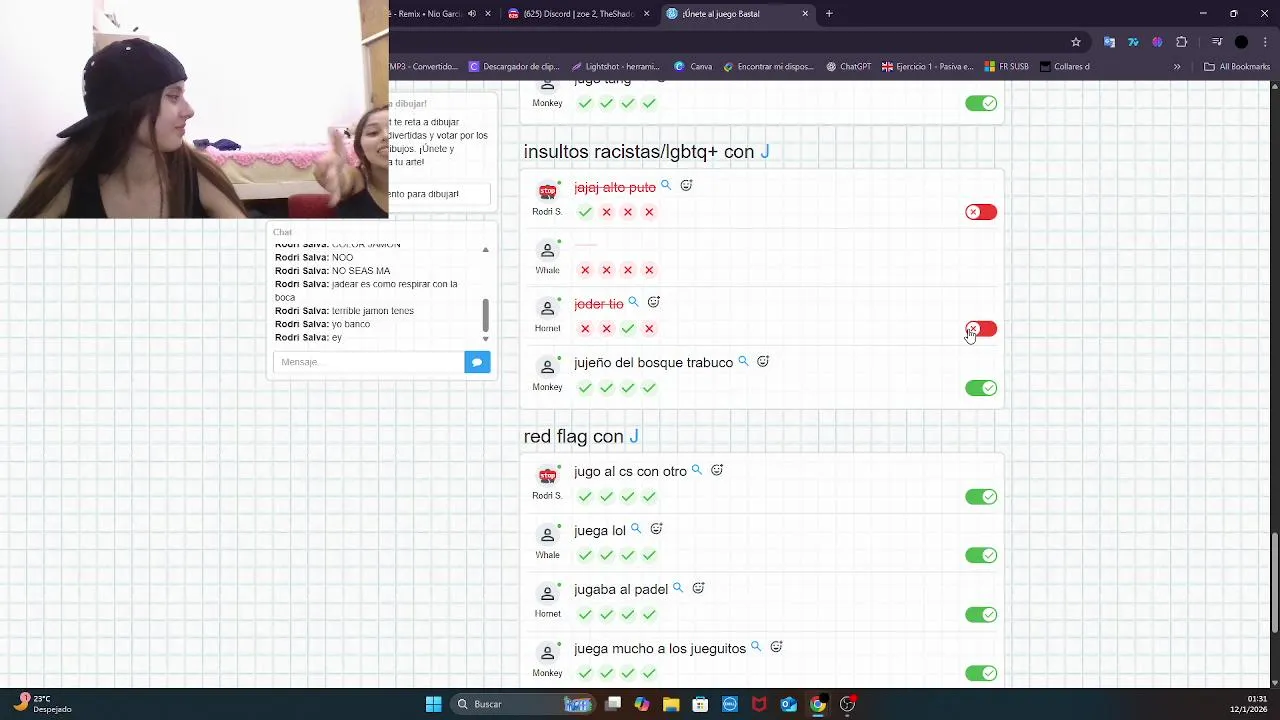This screenshot has width=1280, height=720.
Task: Open the Lightshot bookmark
Action: pyautogui.click(x=614, y=67)
